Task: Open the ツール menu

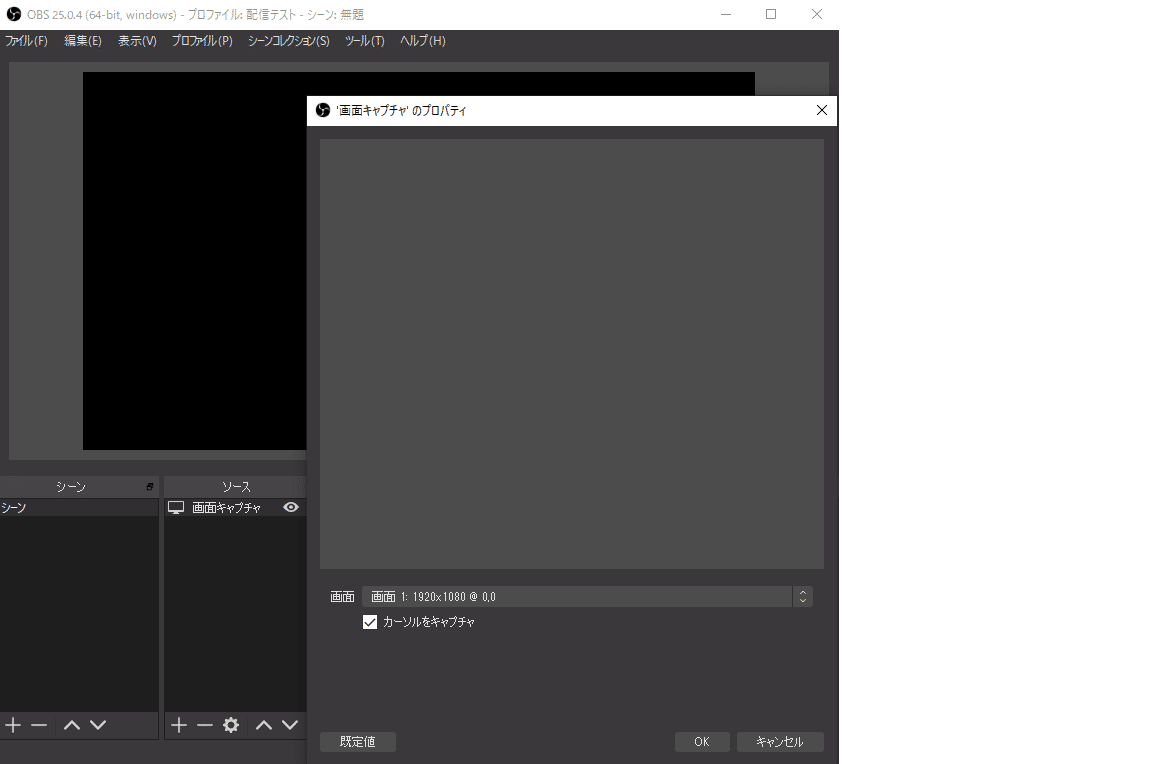Action: [x=364, y=41]
